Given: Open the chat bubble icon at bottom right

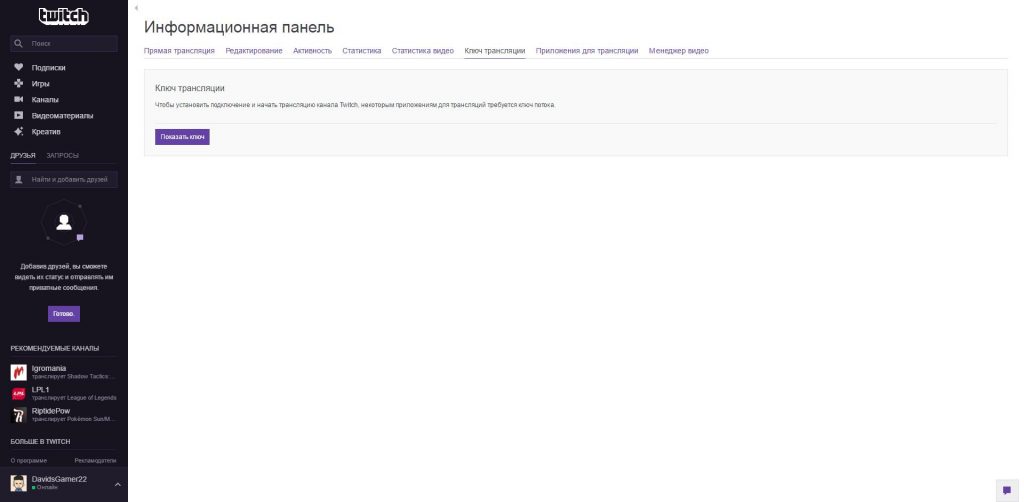Looking at the screenshot, I should (x=1006, y=490).
